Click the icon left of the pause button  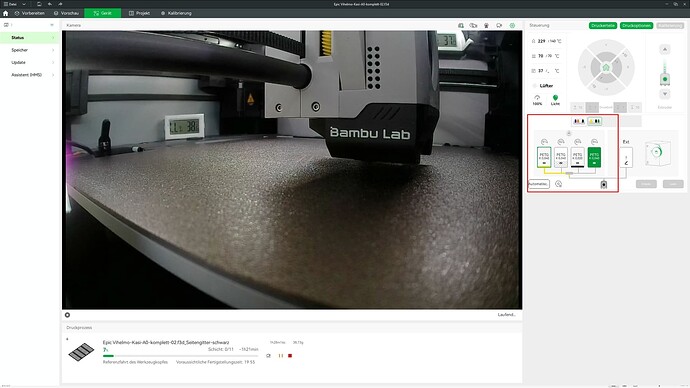click(x=268, y=355)
